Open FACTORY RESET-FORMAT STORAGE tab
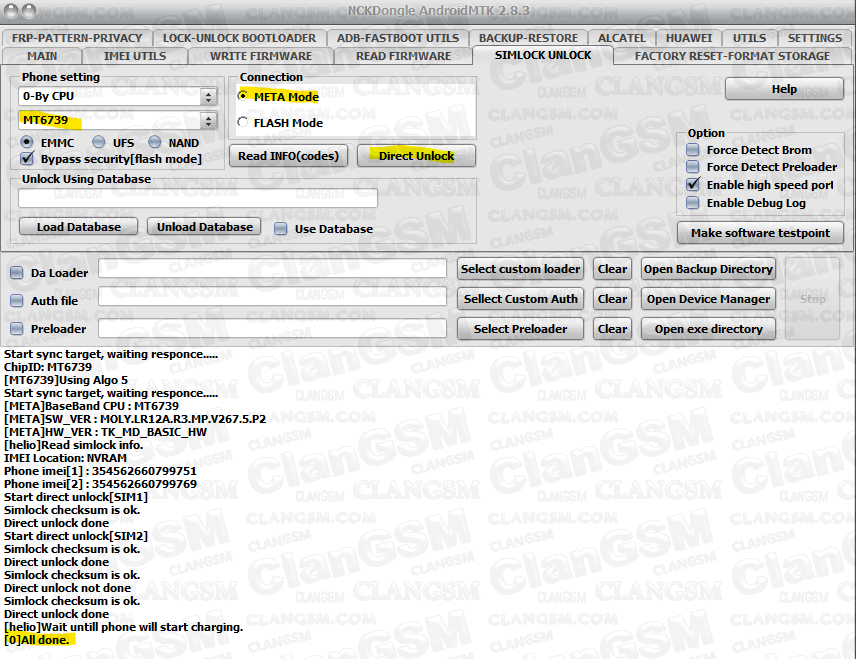 732,56
